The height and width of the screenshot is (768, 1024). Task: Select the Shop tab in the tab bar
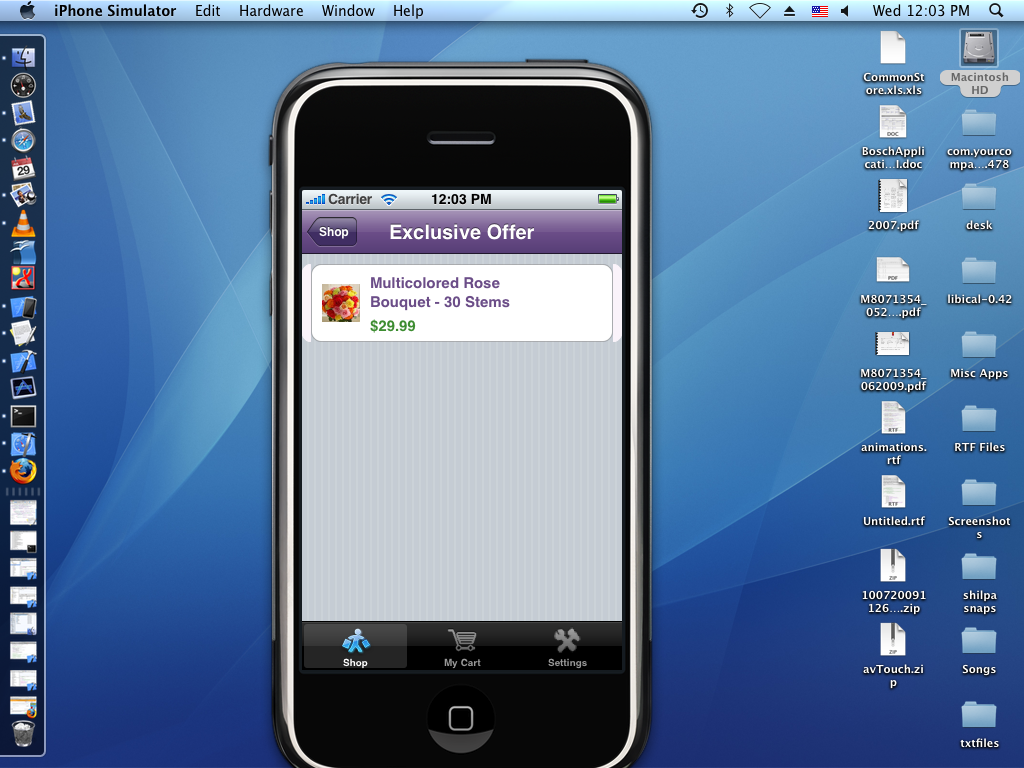pyautogui.click(x=355, y=647)
